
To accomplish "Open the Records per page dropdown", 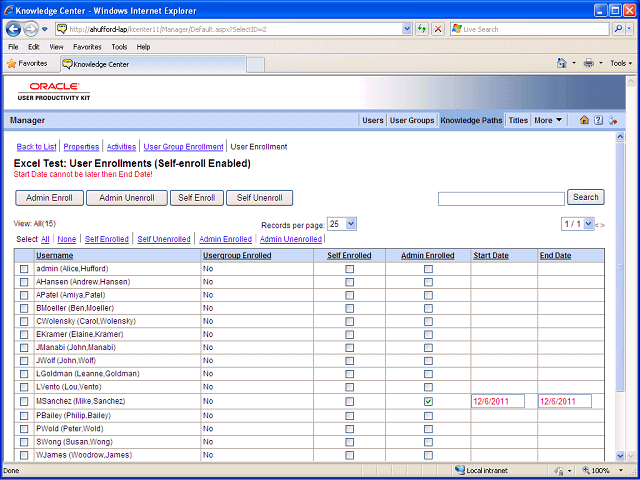I will pos(342,224).
